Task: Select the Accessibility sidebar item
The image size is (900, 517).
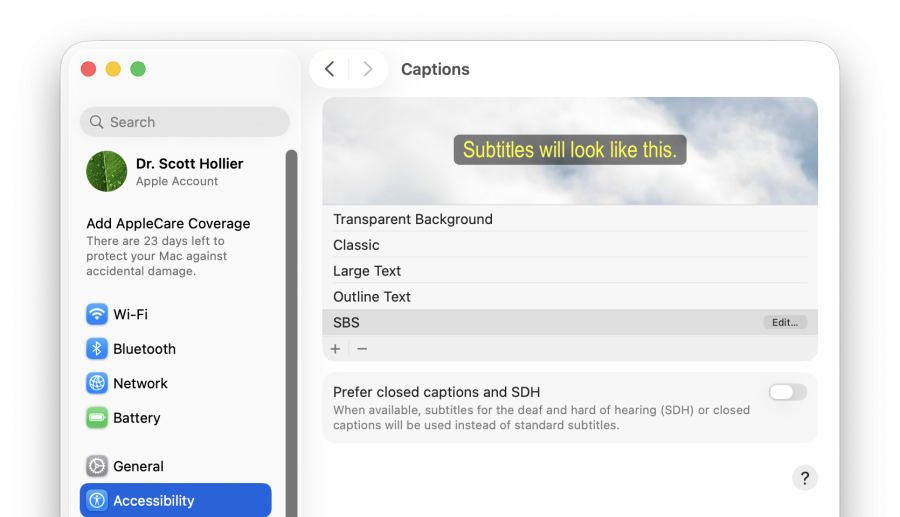Action: click(x=176, y=500)
